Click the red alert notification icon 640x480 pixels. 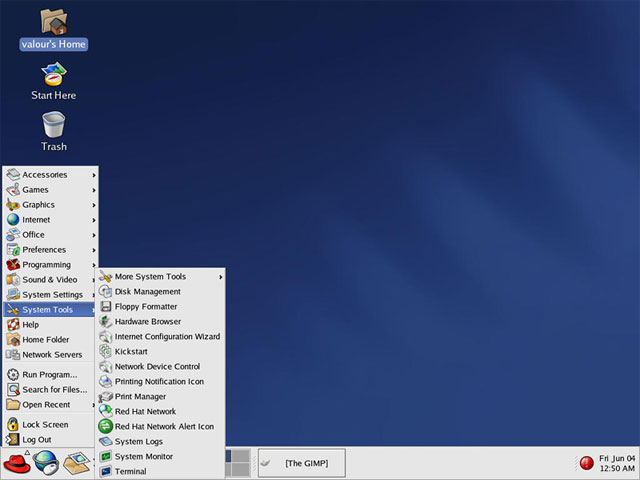pyautogui.click(x=587, y=463)
